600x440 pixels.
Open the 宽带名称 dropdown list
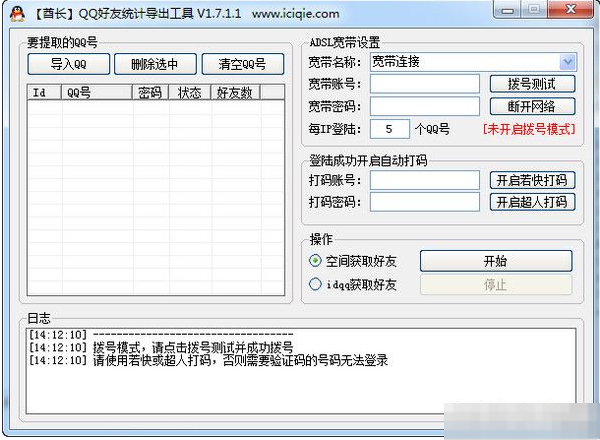[x=568, y=62]
